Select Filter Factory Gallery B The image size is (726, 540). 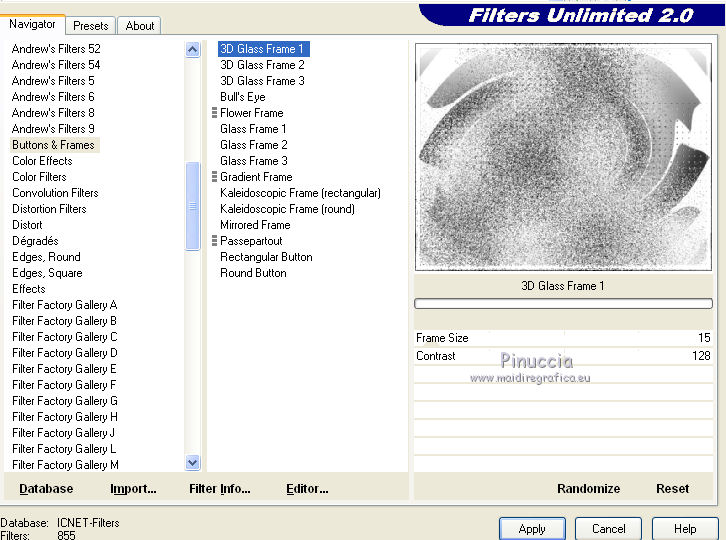[64, 320]
